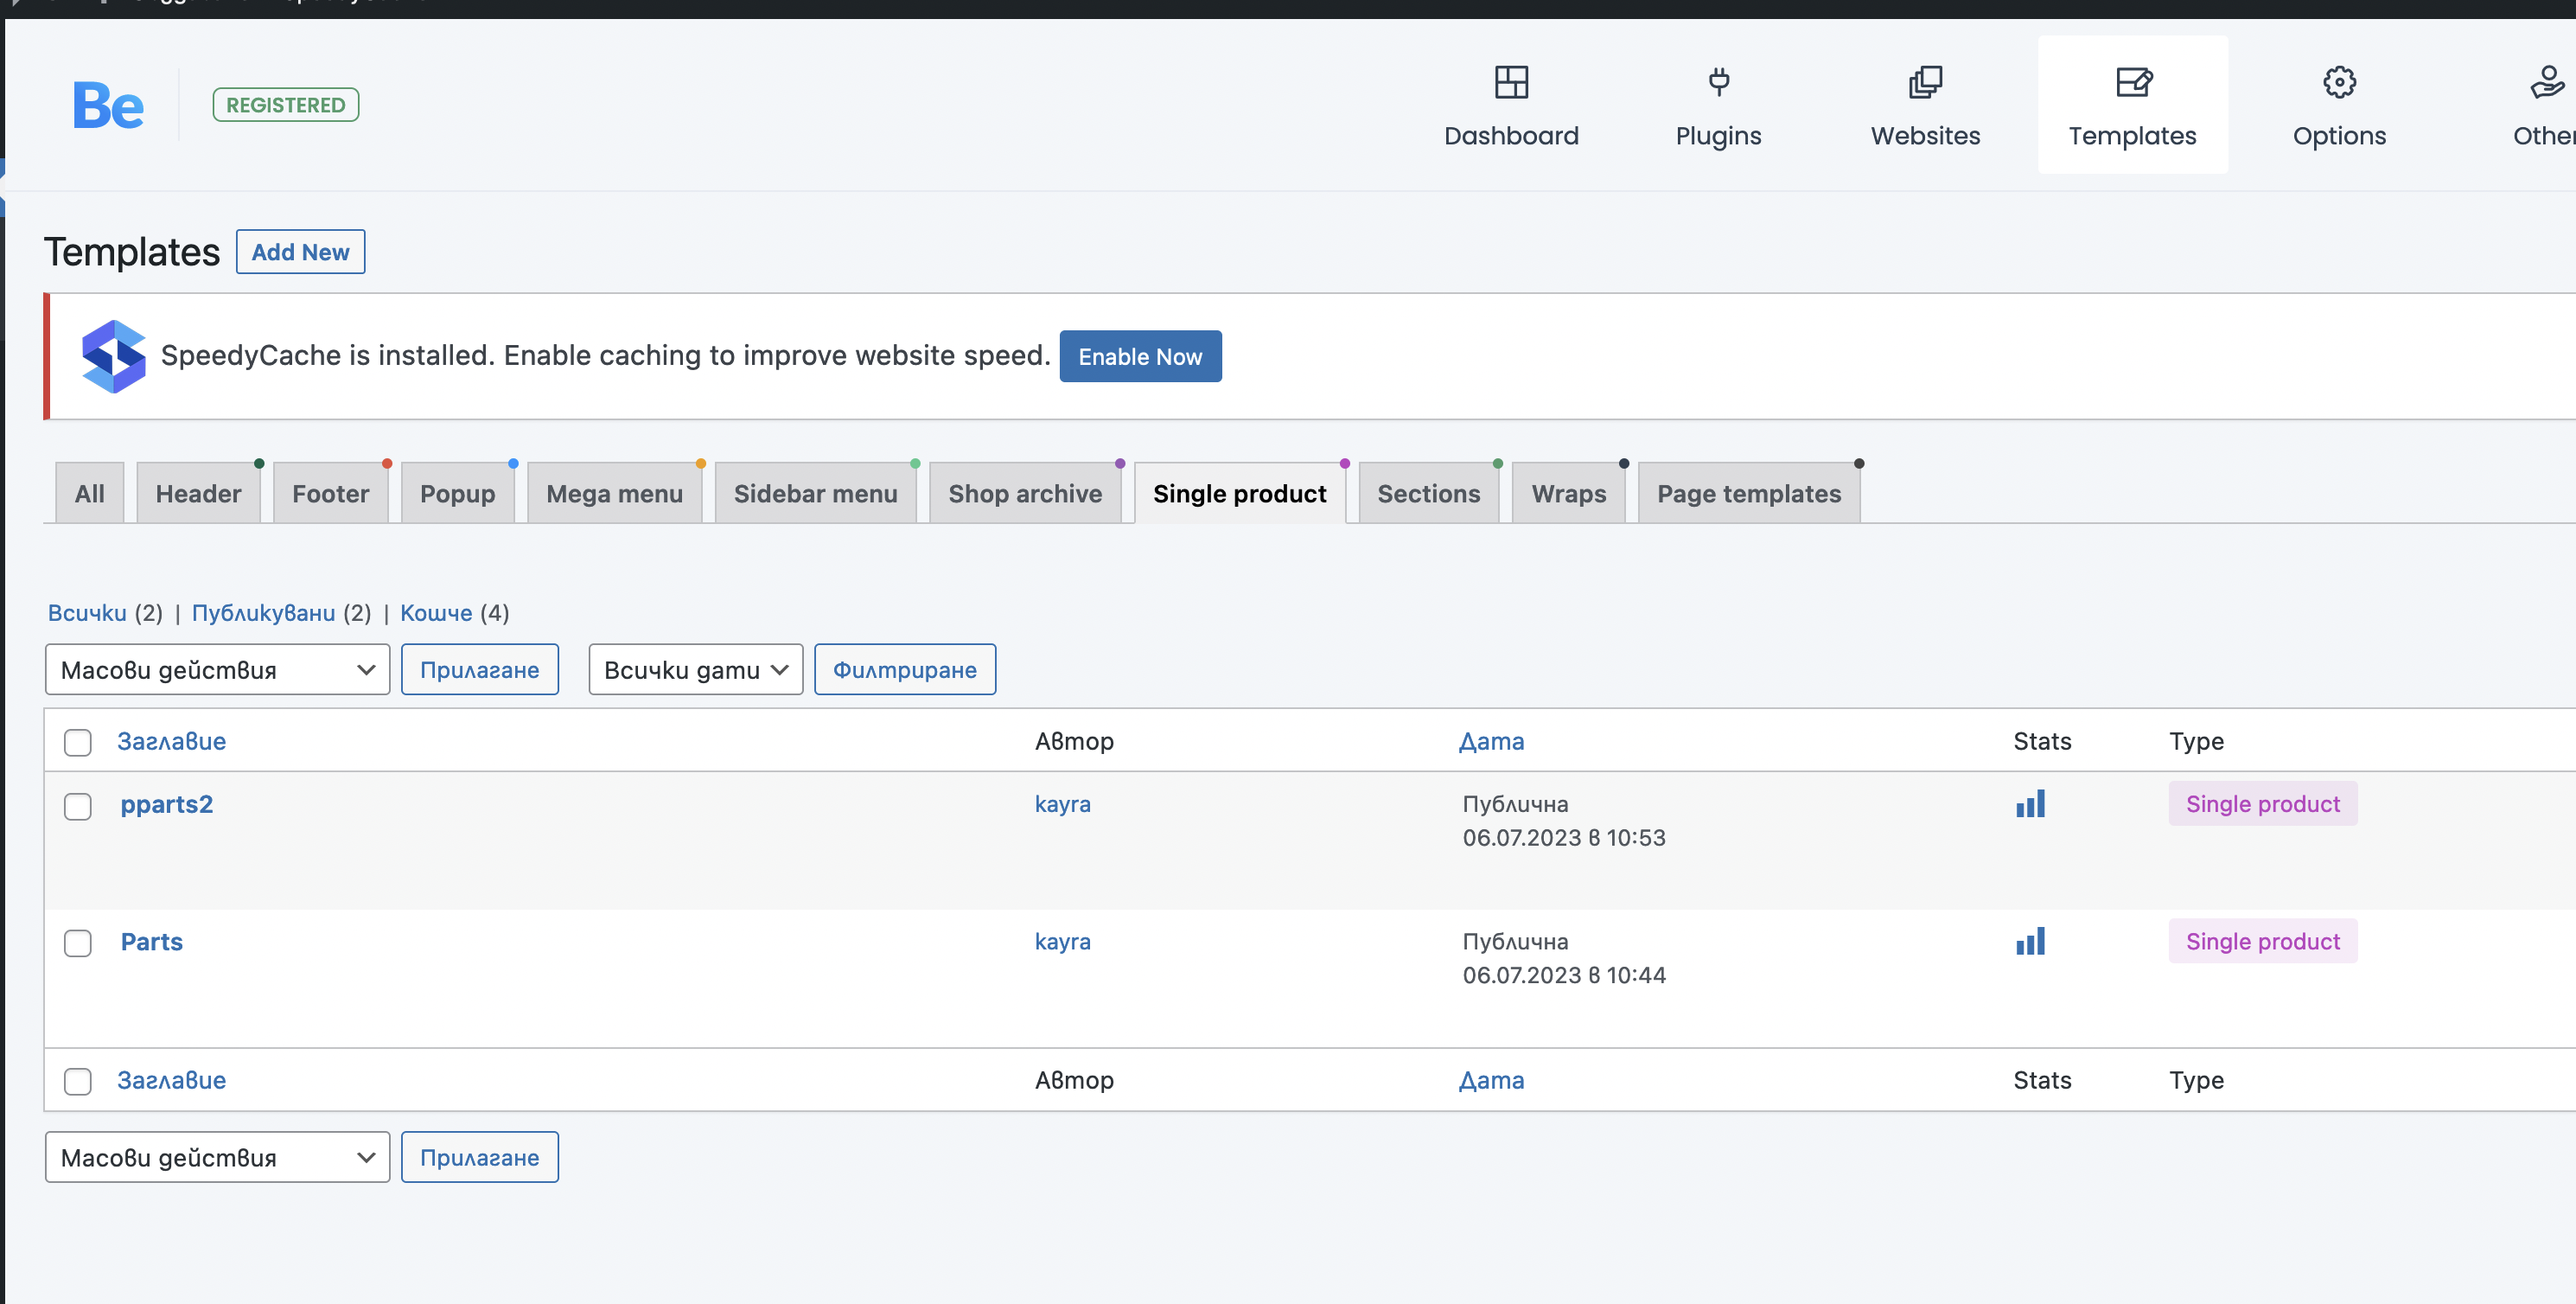Sort by Дата in table footer

(x=1491, y=1080)
